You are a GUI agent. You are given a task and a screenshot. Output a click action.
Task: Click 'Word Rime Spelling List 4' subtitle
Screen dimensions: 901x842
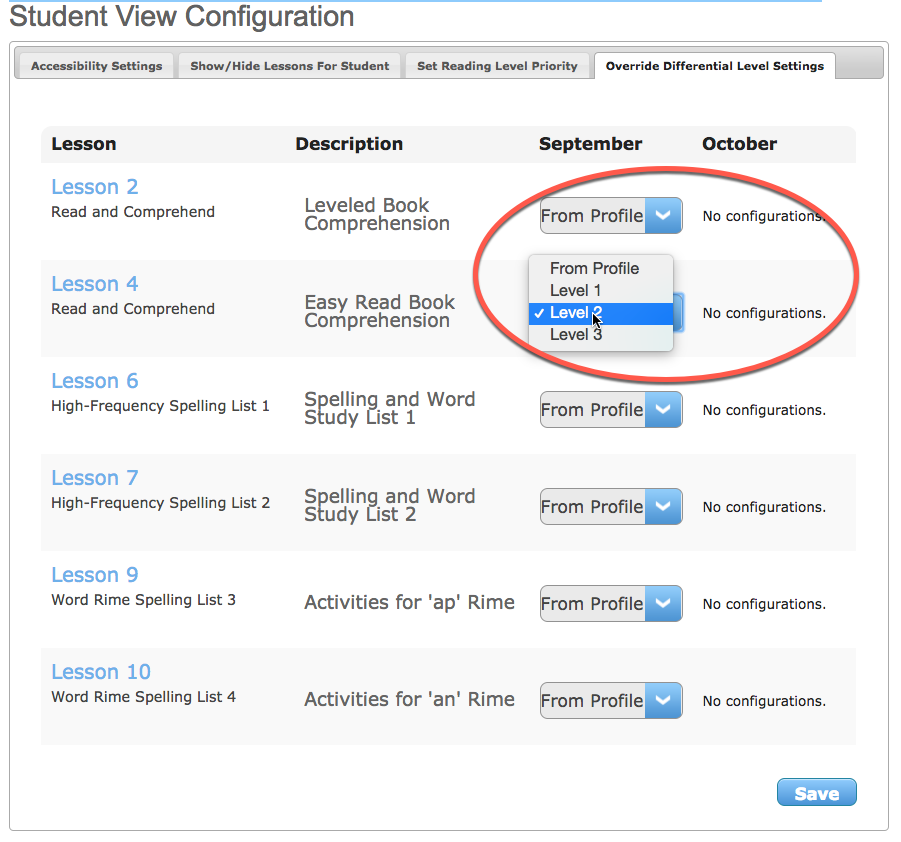pos(144,697)
